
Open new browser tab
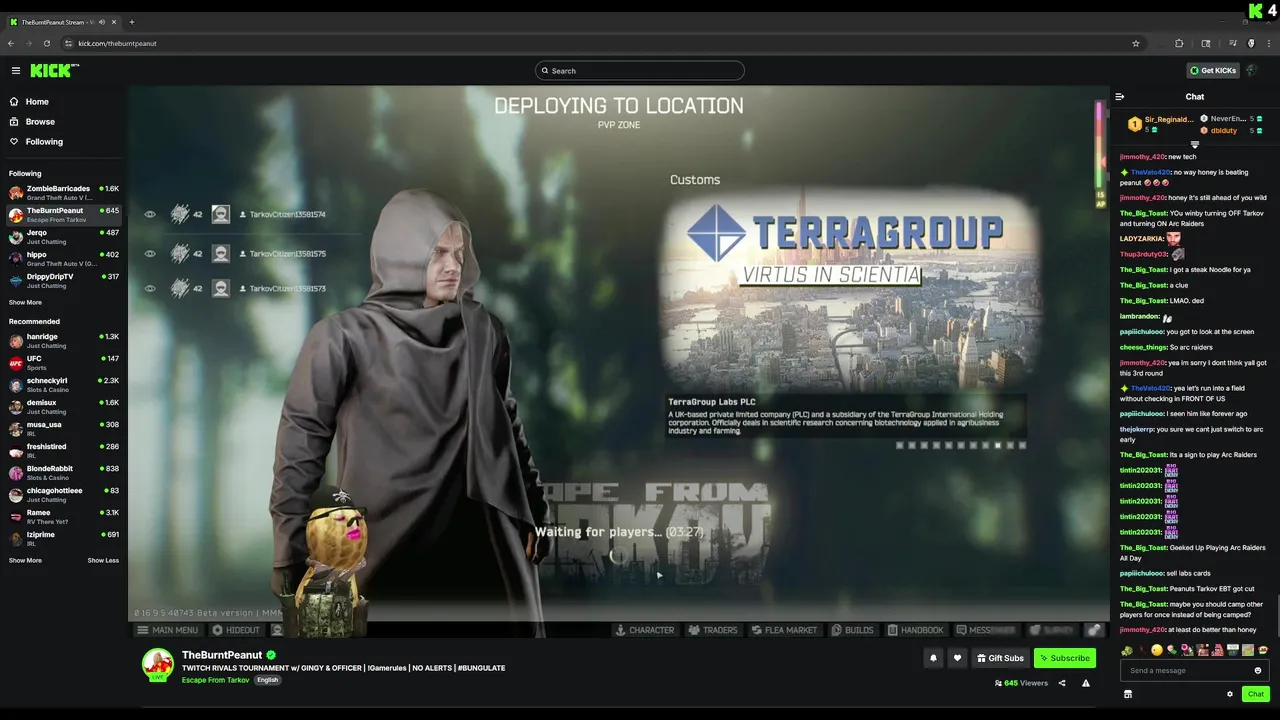coord(132,22)
